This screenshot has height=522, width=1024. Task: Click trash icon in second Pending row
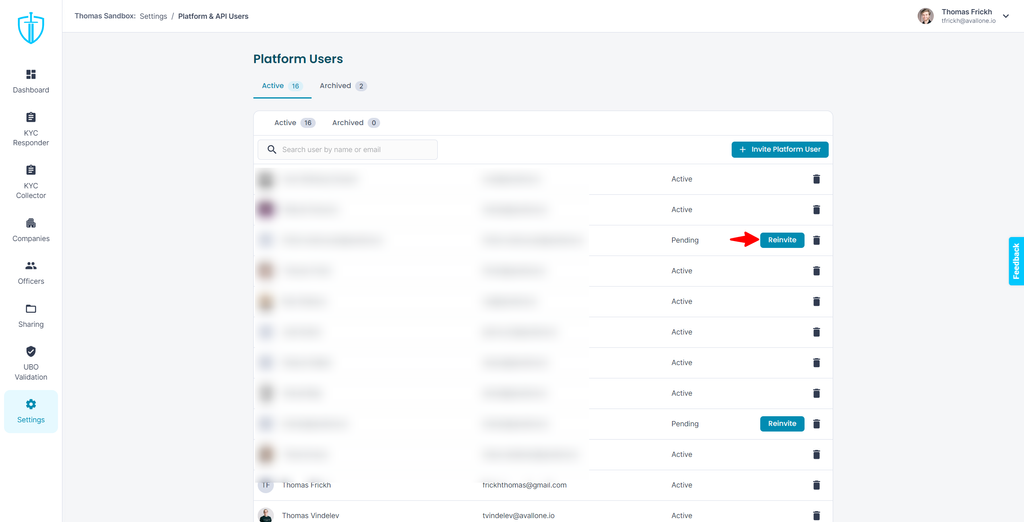tap(816, 423)
